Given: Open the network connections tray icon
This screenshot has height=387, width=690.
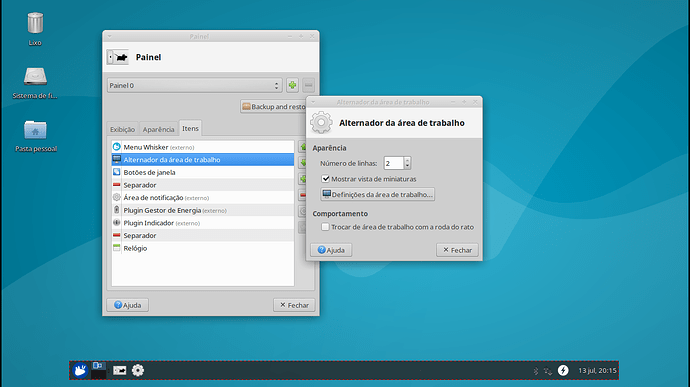Looking at the screenshot, I should 548,371.
